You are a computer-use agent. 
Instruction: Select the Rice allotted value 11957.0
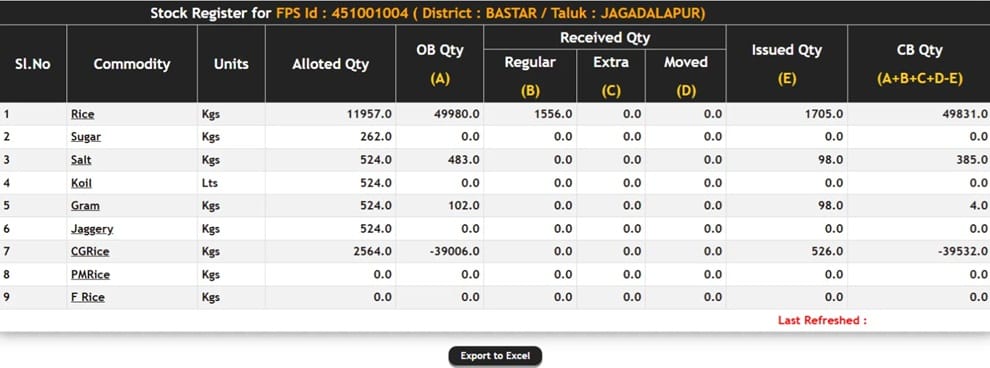point(369,114)
